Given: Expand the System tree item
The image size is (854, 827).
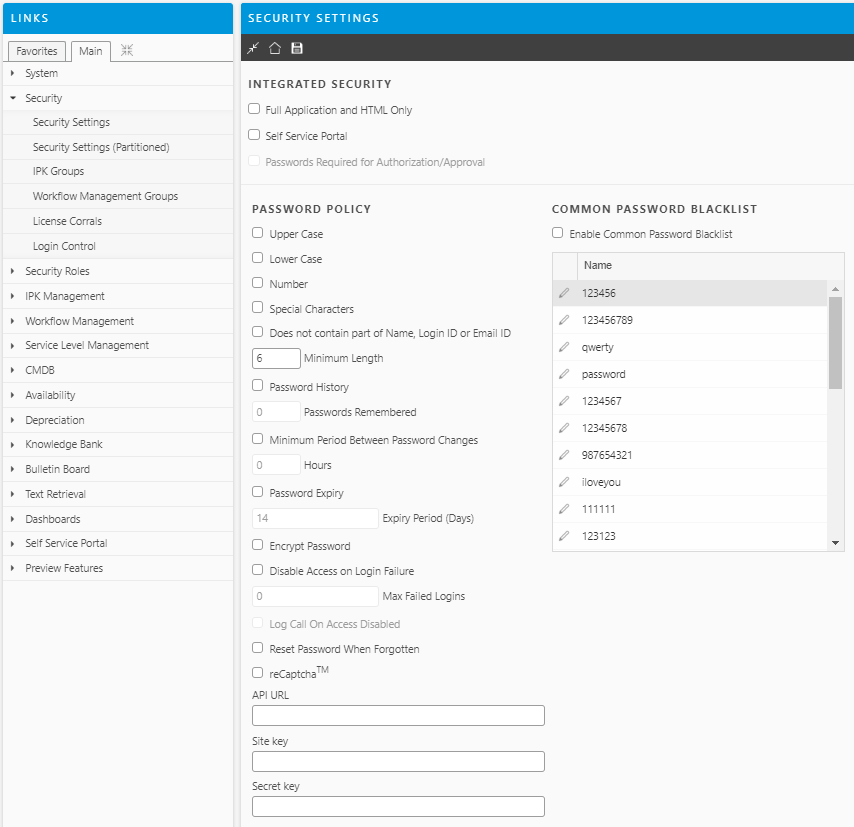Looking at the screenshot, I should (x=13, y=73).
